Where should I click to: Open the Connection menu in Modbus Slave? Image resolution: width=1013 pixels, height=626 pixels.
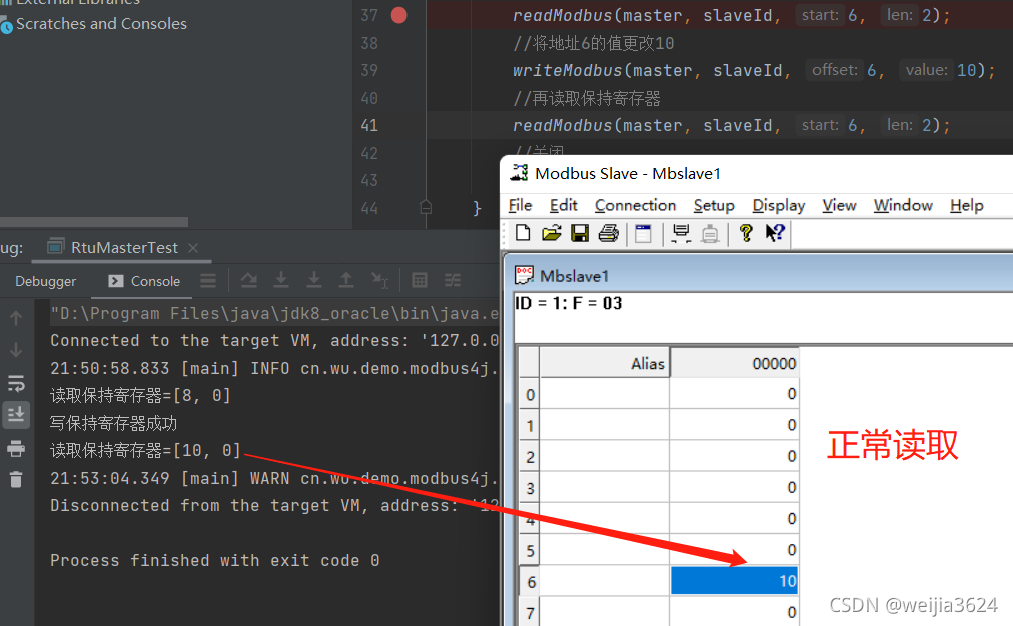click(635, 205)
